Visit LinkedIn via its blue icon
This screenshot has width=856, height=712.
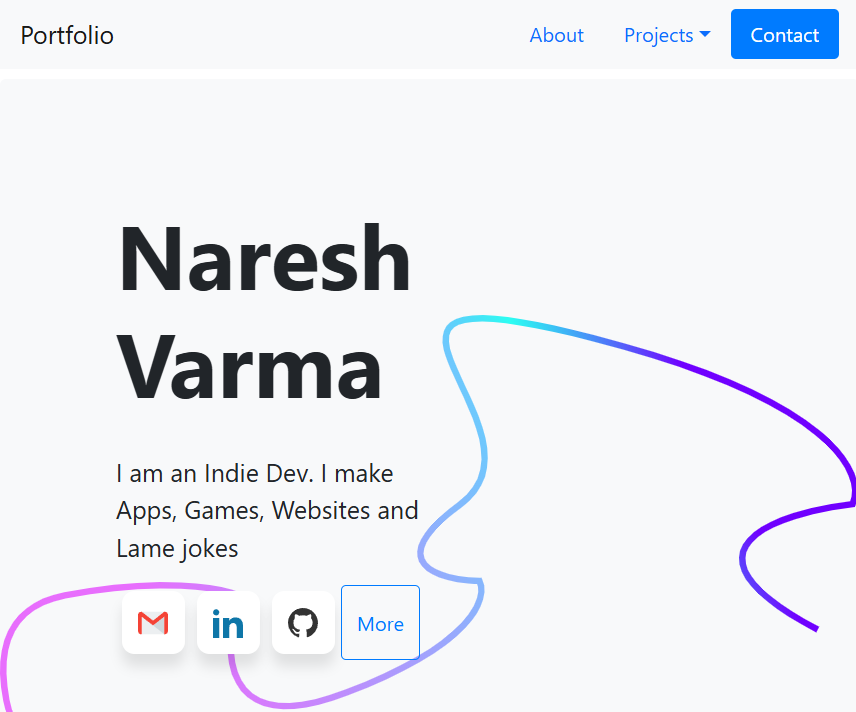[228, 622]
